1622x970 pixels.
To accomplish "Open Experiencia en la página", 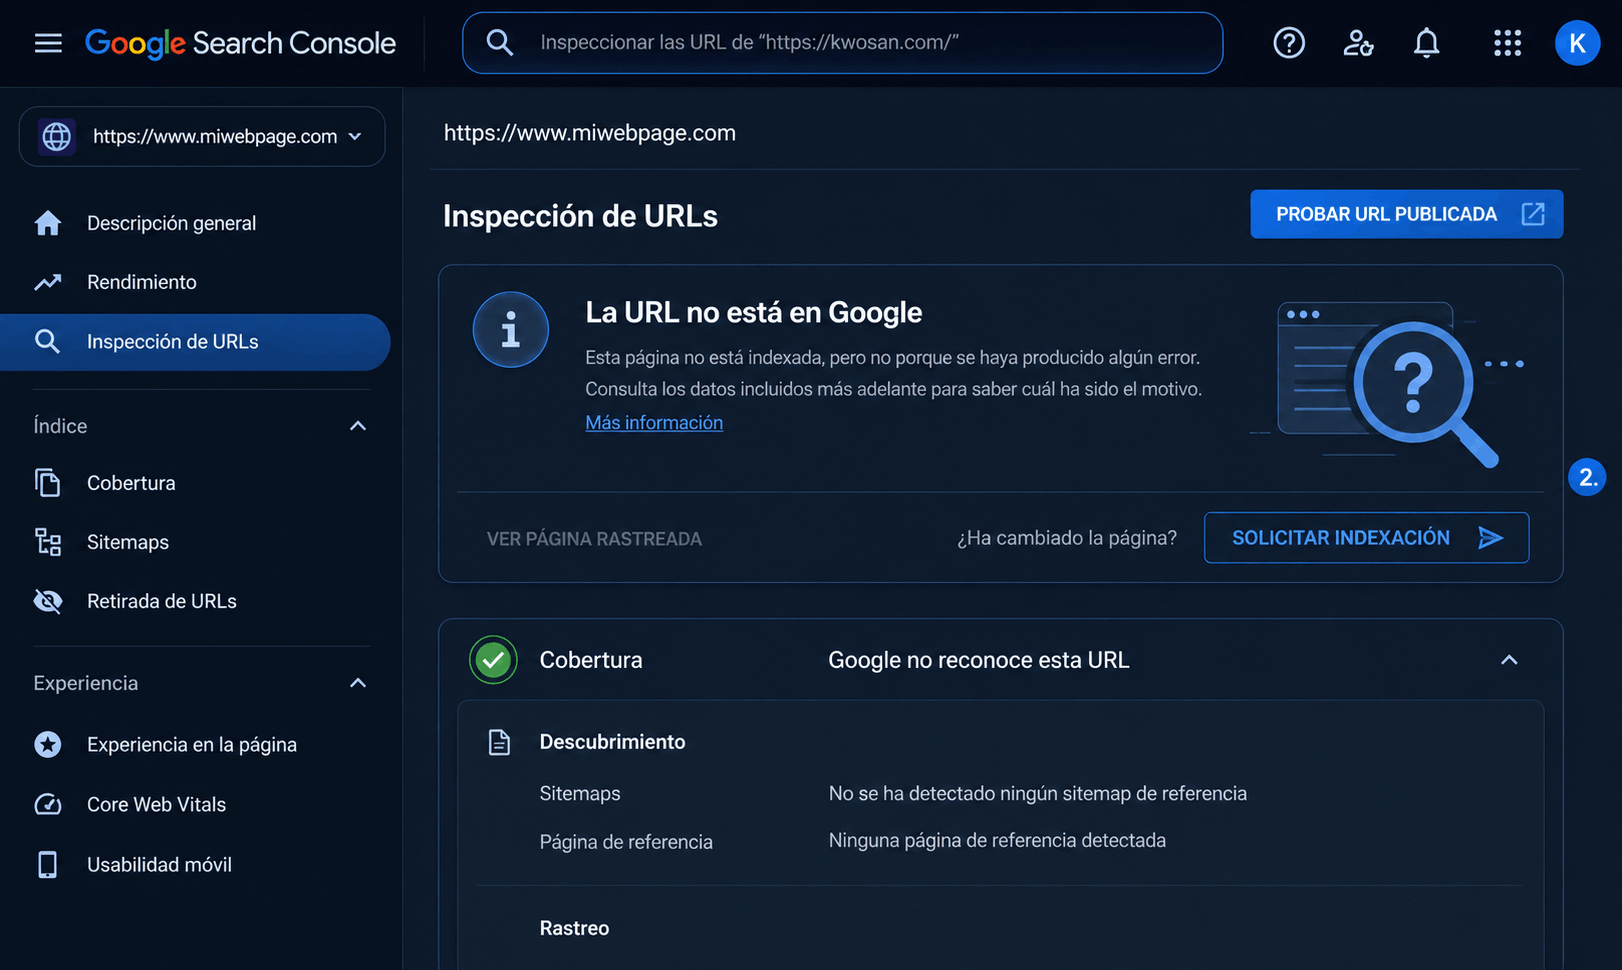I will click(192, 745).
